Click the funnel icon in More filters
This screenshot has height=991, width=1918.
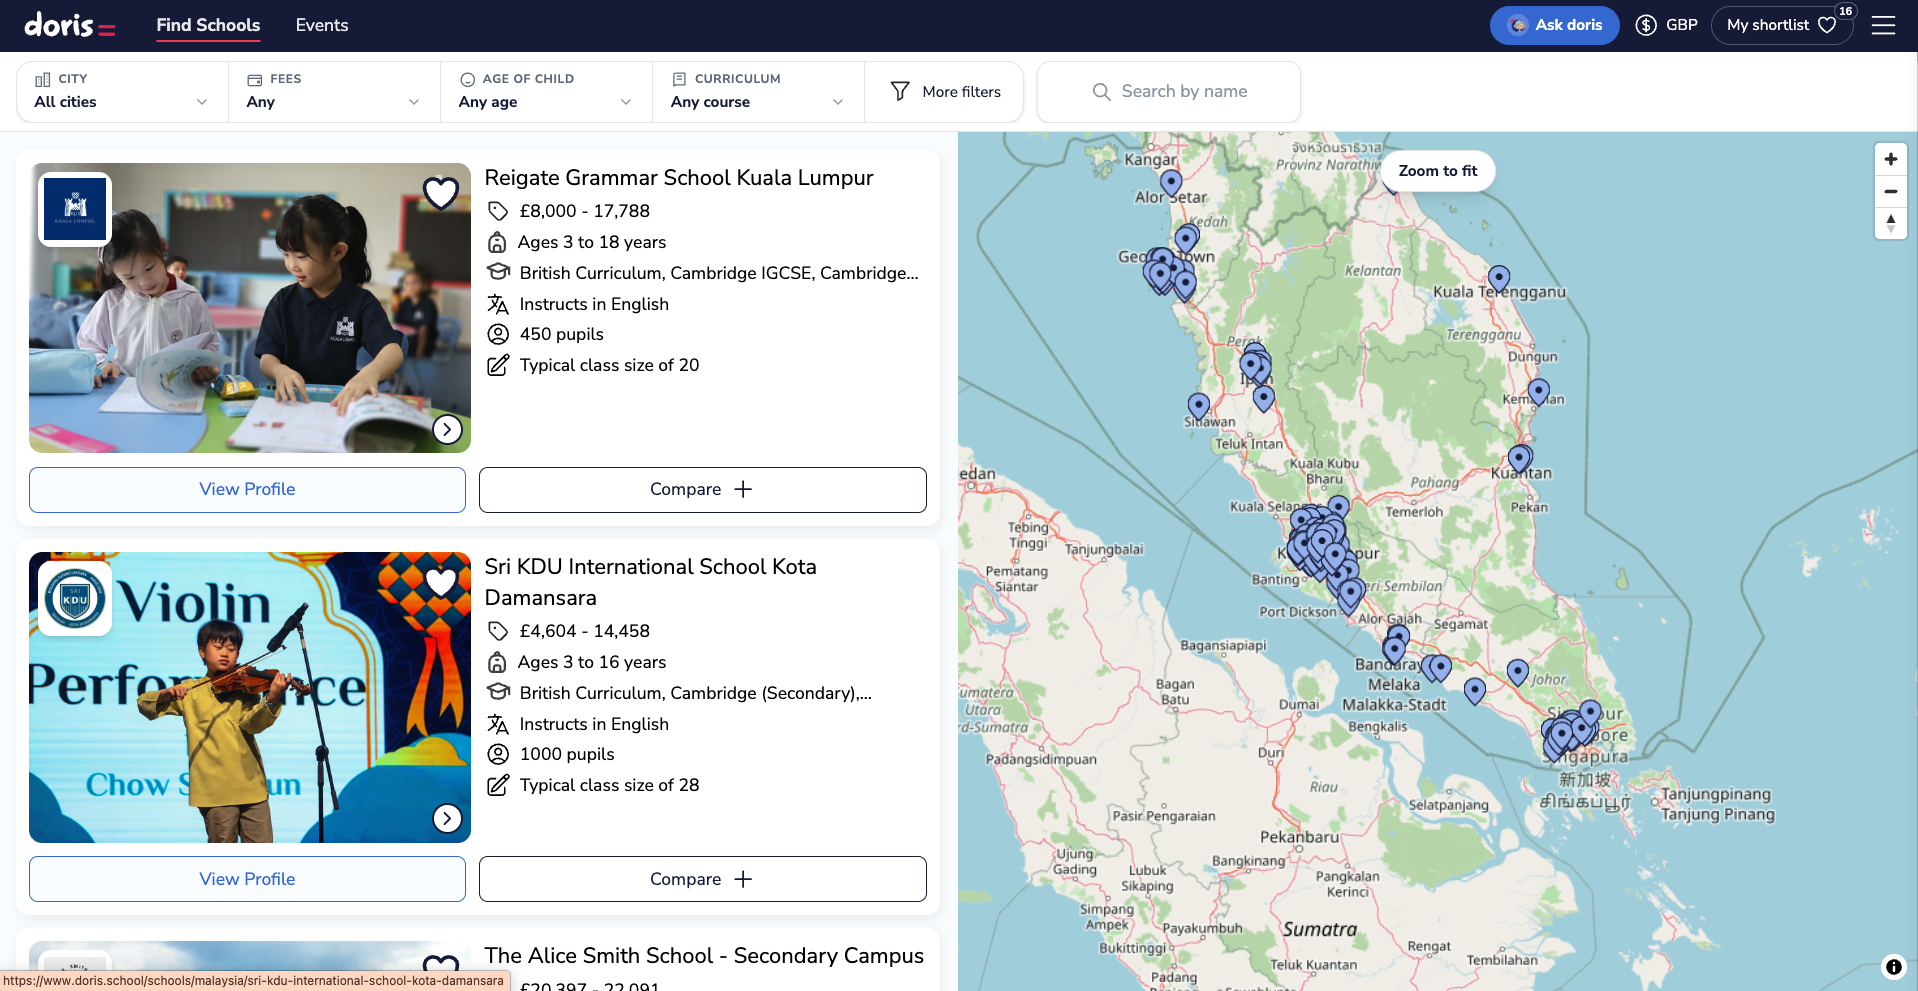[x=900, y=91]
